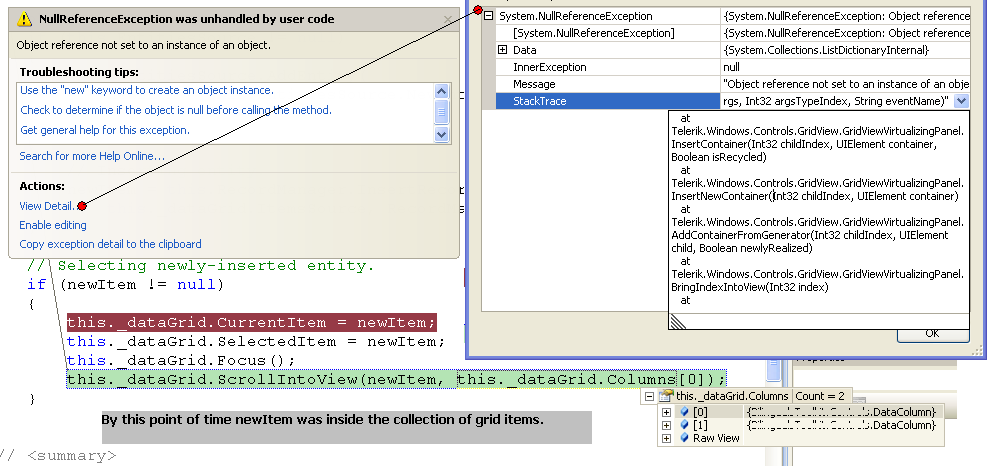
Task: Expand the Data property row
Action: pos(502,50)
